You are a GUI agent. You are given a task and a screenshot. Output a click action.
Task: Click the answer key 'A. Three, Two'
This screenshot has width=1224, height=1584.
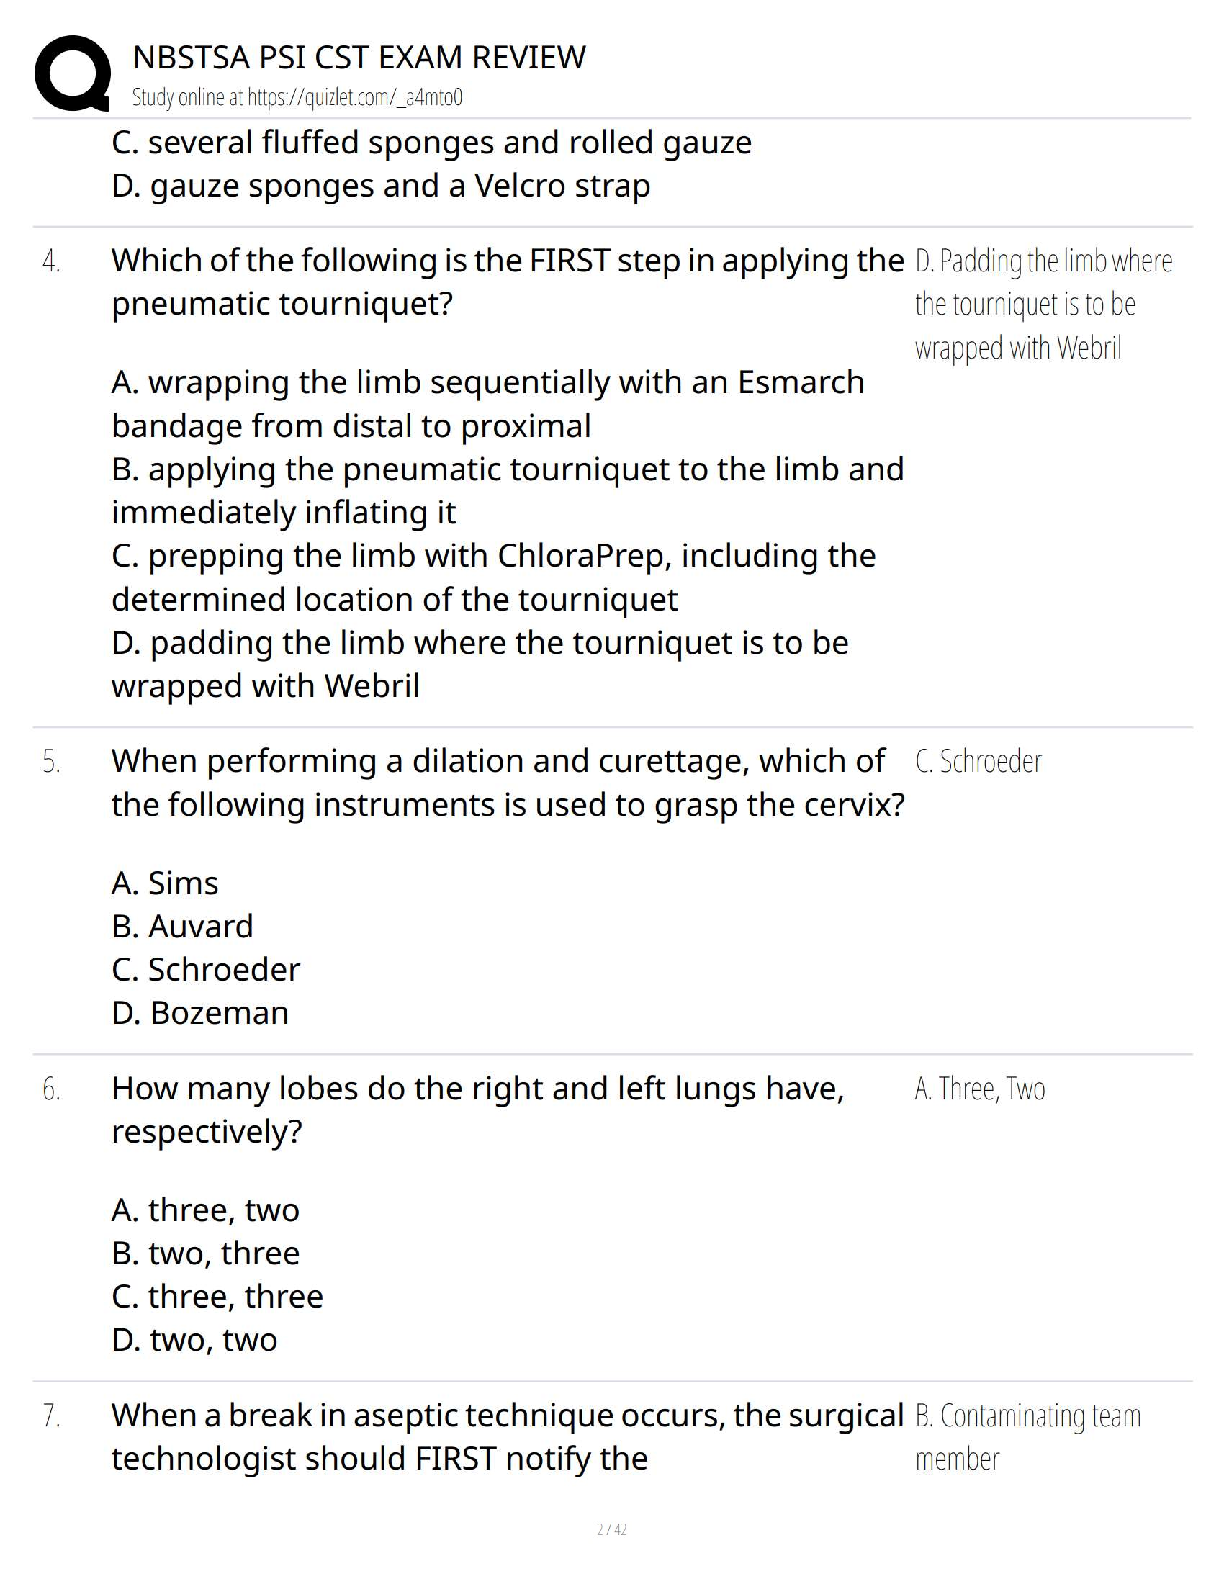[980, 1089]
